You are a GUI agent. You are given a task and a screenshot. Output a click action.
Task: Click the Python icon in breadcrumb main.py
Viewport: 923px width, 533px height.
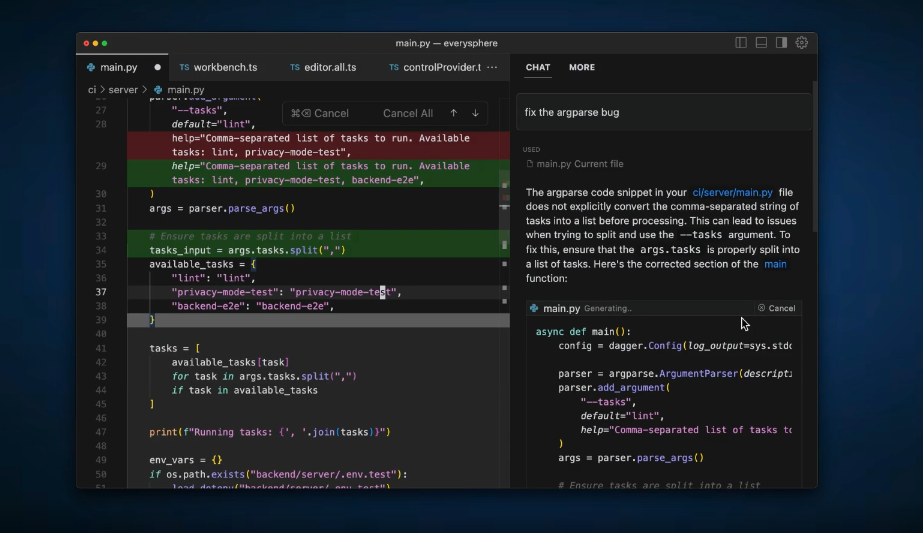pos(159,90)
